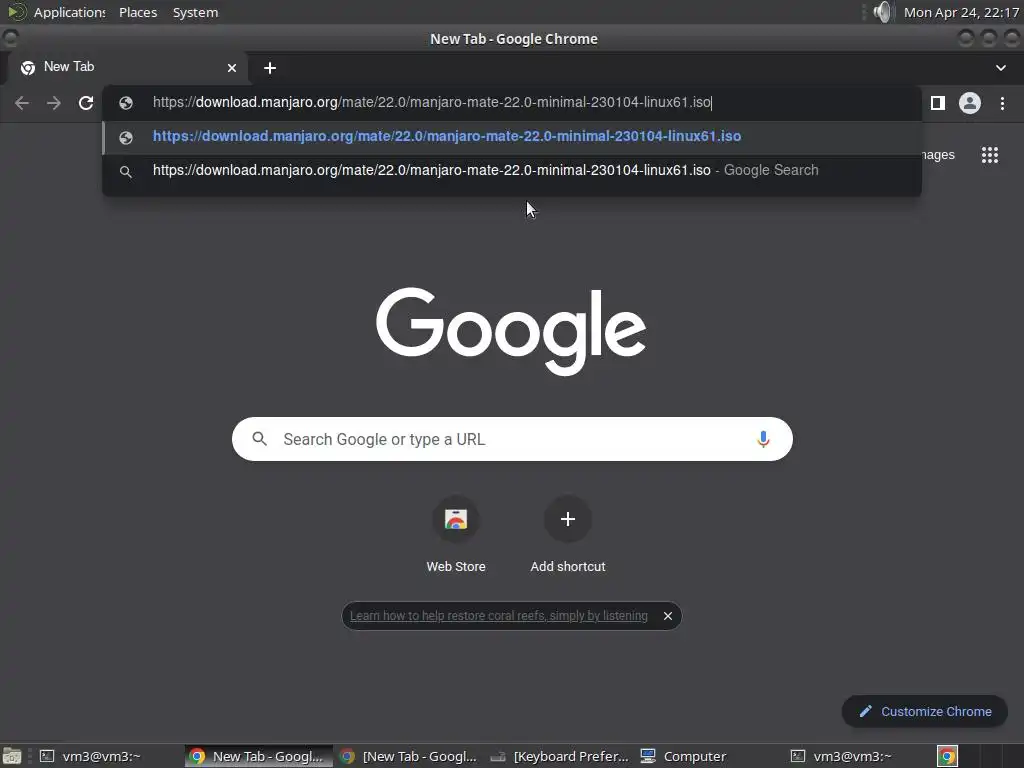Open the Chrome side panel

click(938, 103)
